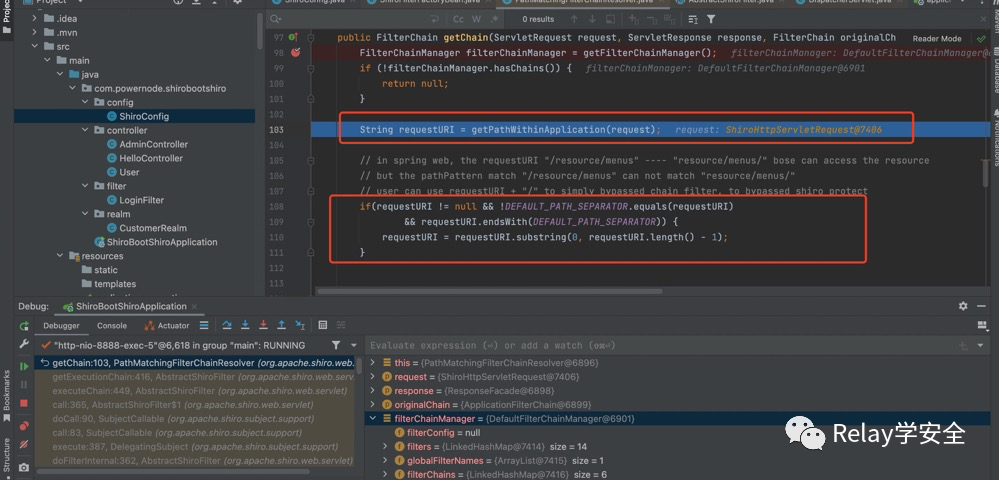Take thread dump with the camera icon

24,467
